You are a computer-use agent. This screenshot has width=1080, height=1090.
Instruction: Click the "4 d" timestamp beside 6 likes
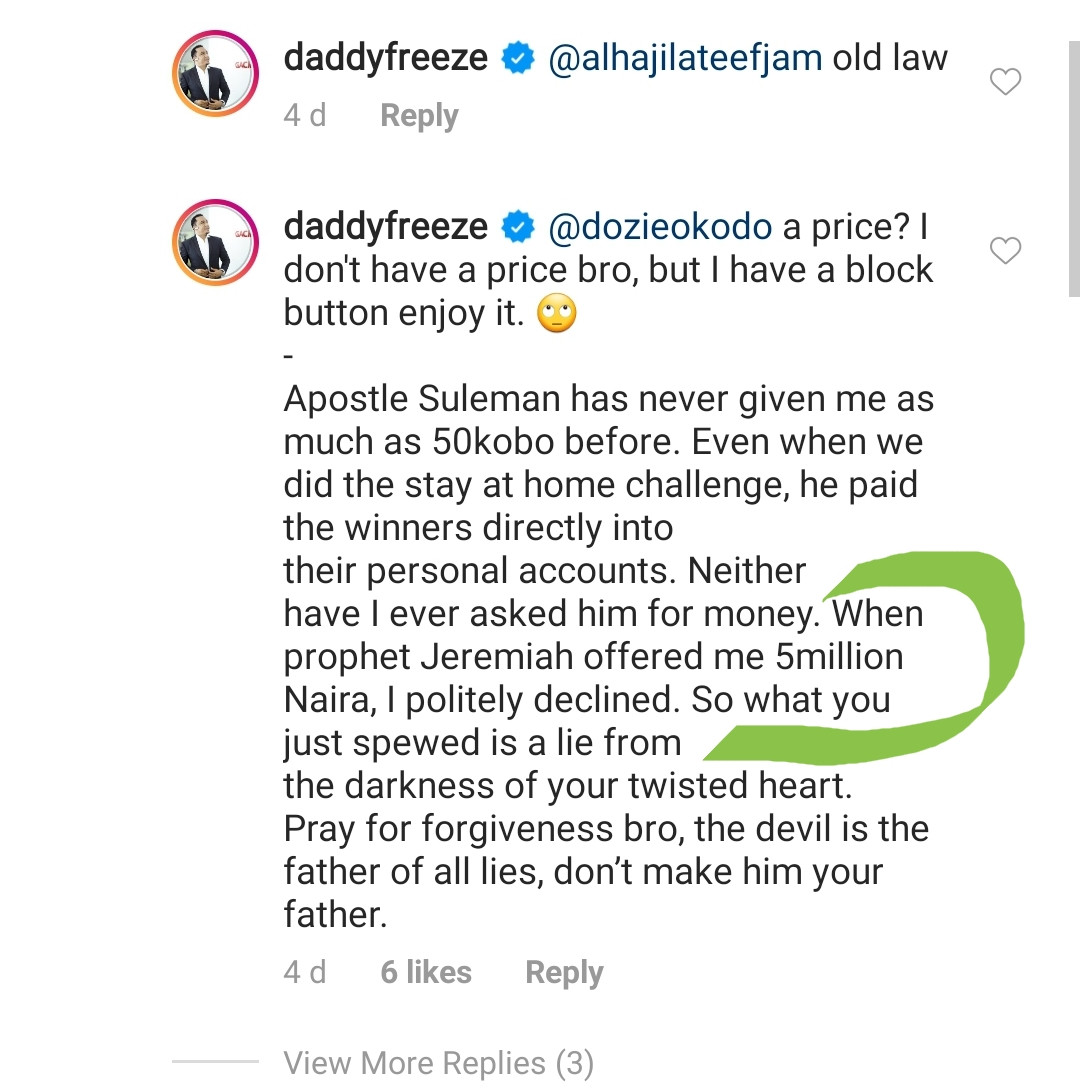point(305,973)
